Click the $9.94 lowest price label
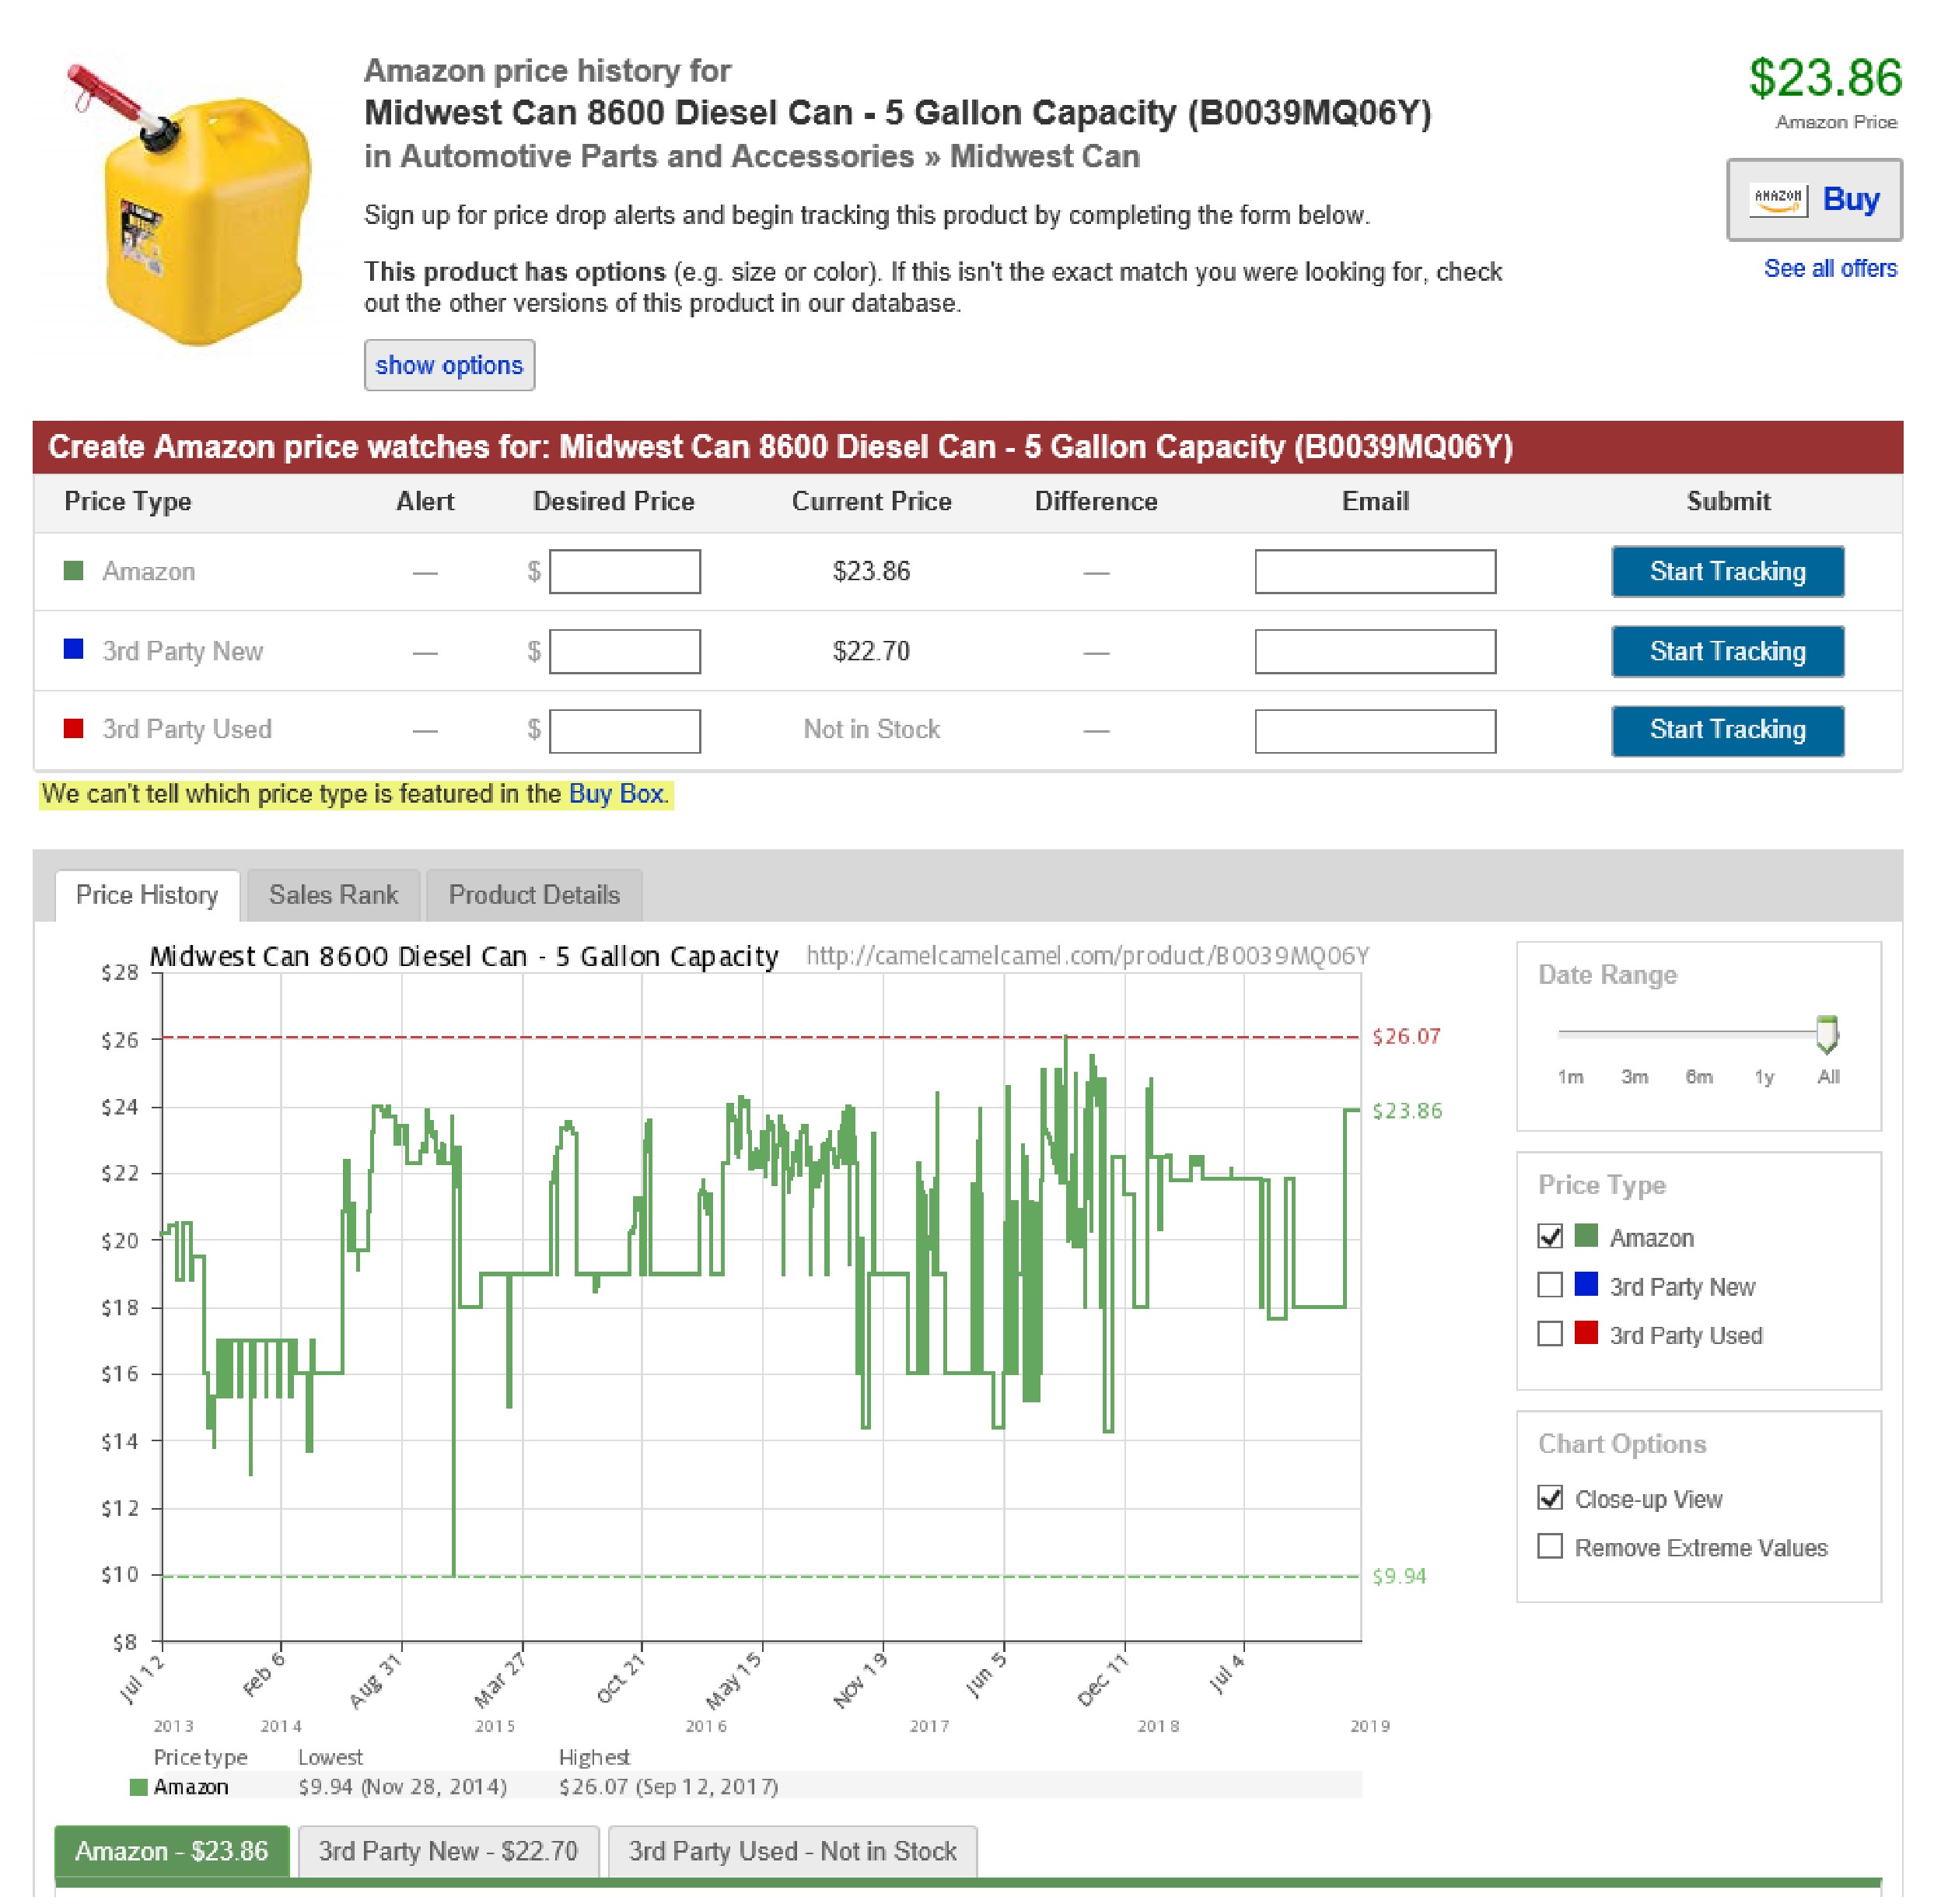The width and height of the screenshot is (1941, 1904). [1399, 1577]
